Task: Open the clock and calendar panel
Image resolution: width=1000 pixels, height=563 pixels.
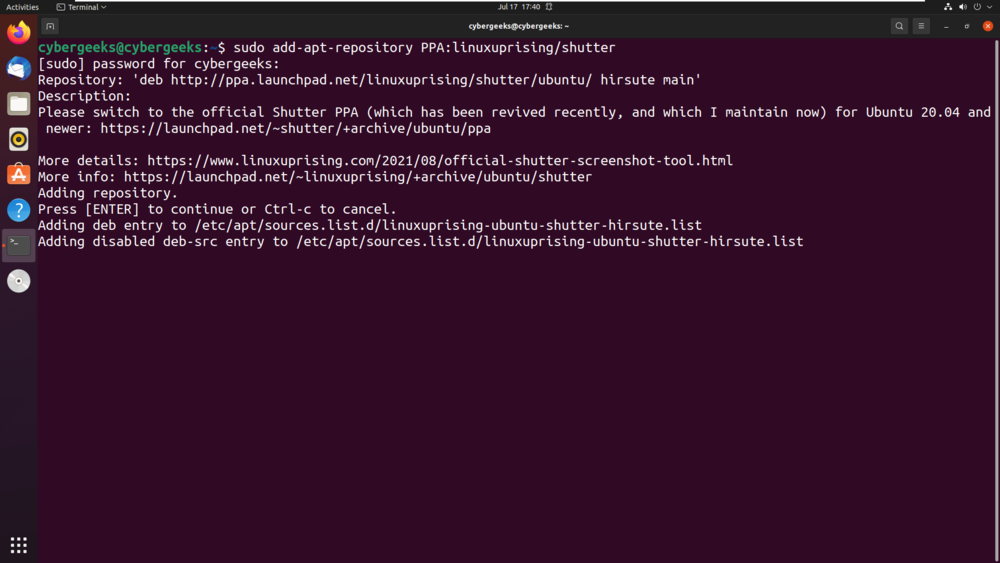Action: [x=519, y=7]
